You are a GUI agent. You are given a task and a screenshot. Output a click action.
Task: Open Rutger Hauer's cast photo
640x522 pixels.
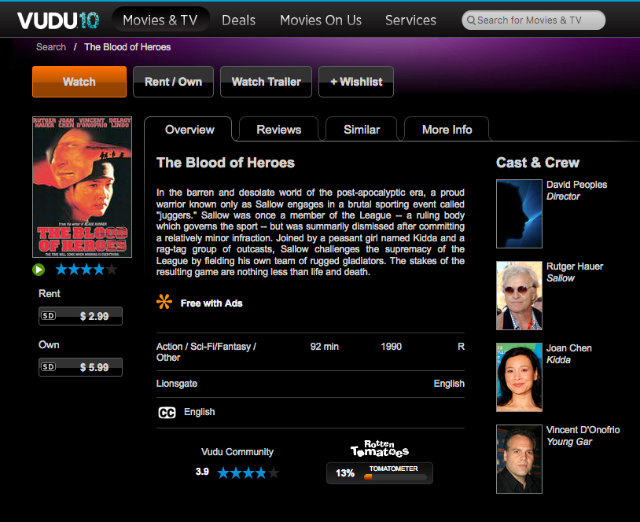point(519,295)
